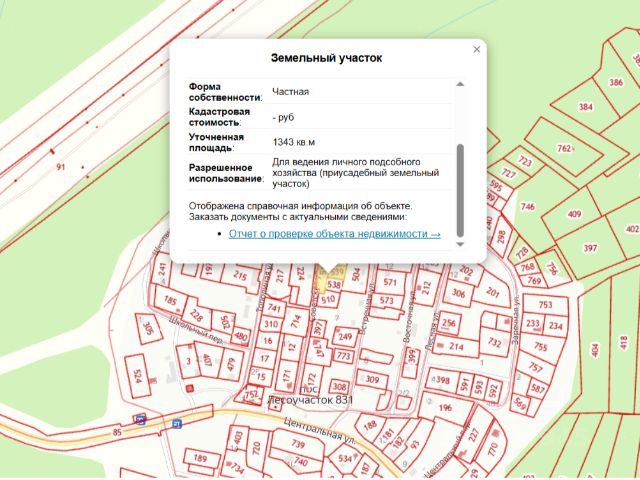Click the 1343 кв.м area value
Image resolution: width=640 pixels, height=480 pixels.
point(293,142)
